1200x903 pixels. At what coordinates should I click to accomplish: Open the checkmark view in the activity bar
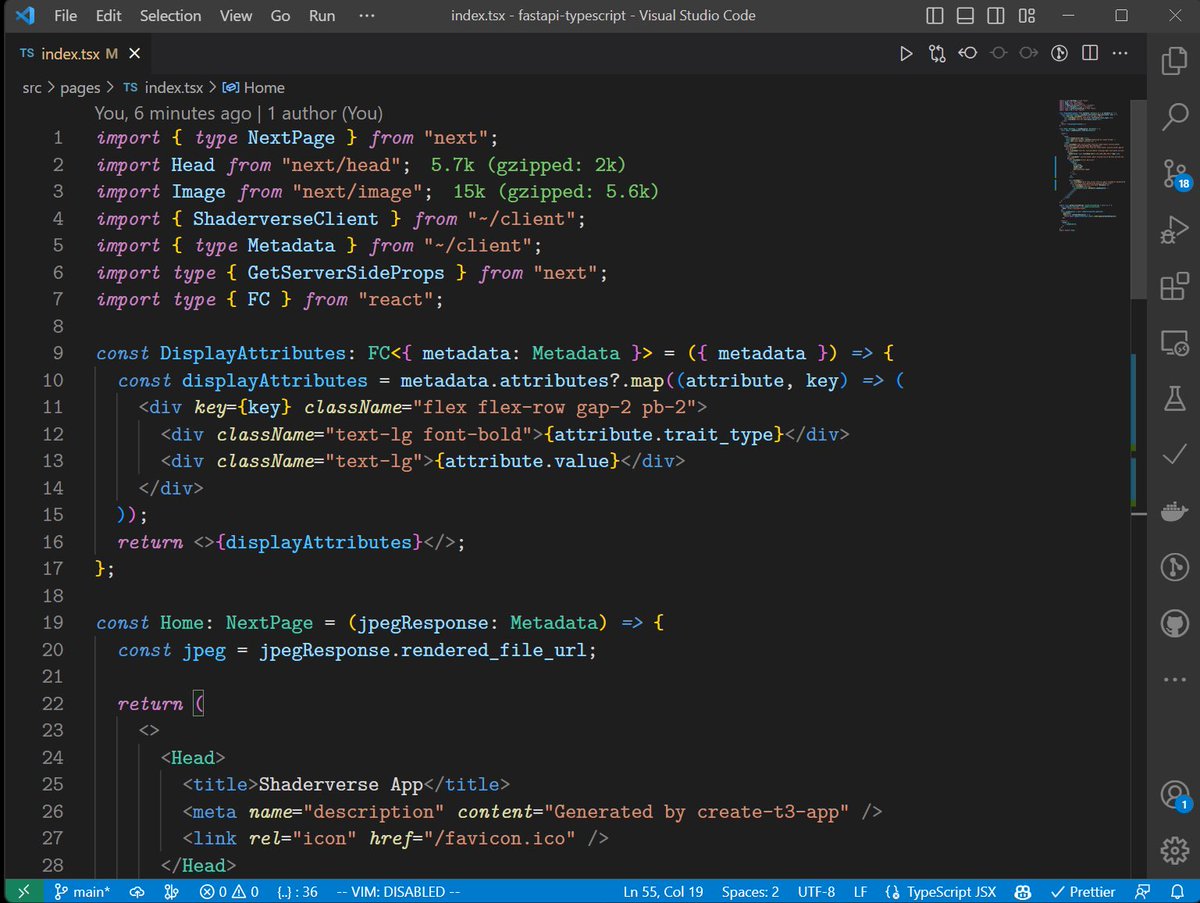1174,455
